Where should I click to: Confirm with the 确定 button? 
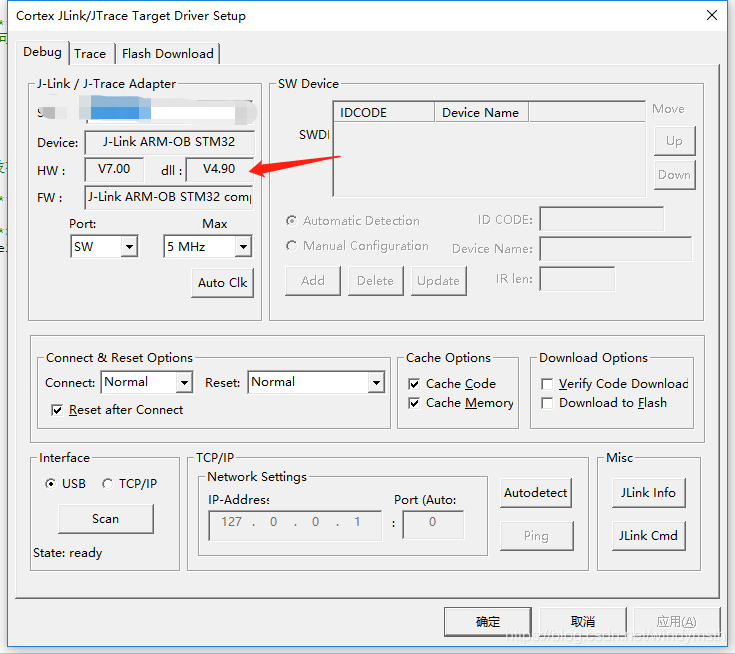pyautogui.click(x=488, y=622)
